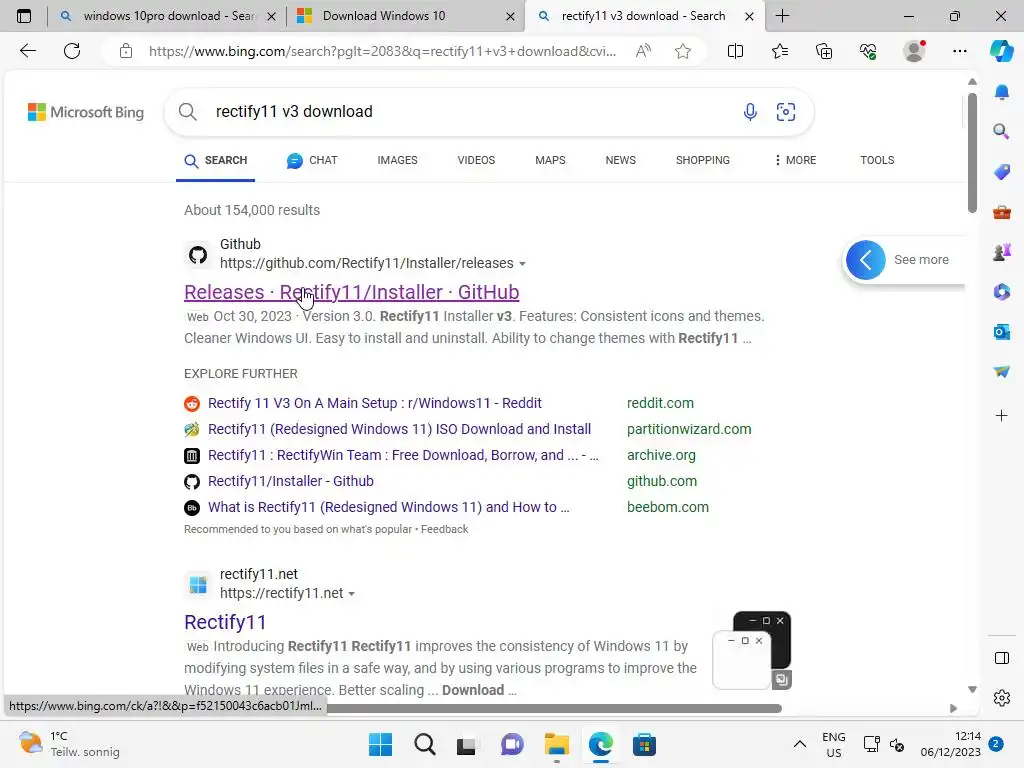Image resolution: width=1024 pixels, height=768 pixels.
Task: Open Rectify11/Installer - Github link
Action: (x=291, y=481)
